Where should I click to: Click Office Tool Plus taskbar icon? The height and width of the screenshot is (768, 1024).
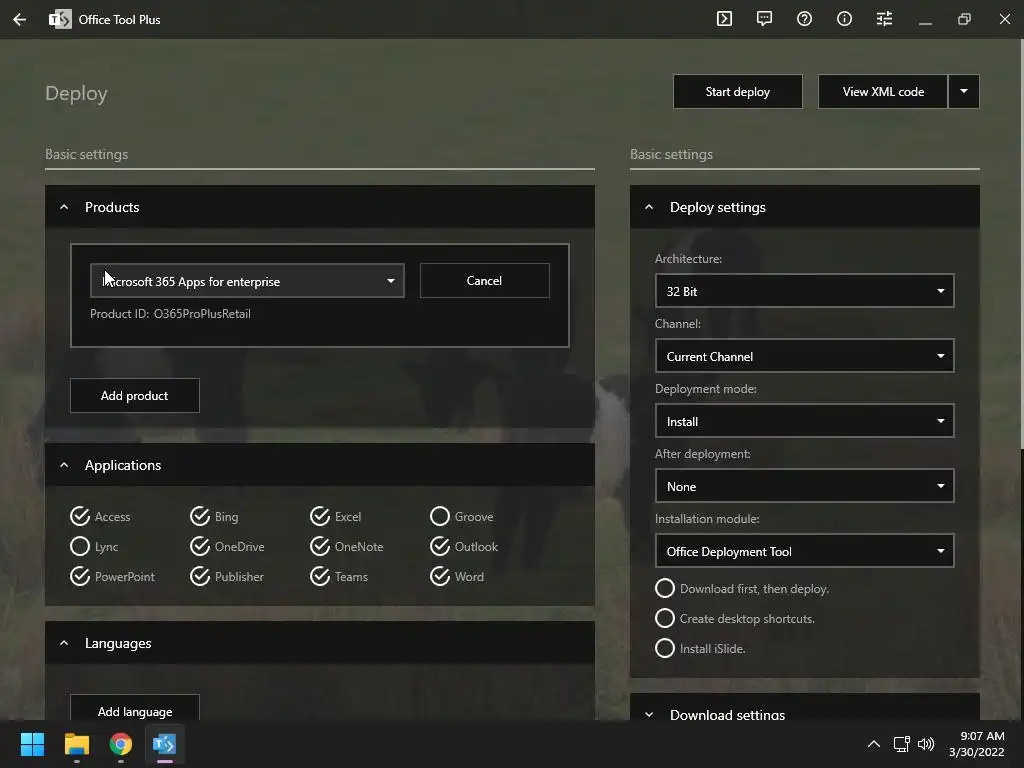point(165,744)
